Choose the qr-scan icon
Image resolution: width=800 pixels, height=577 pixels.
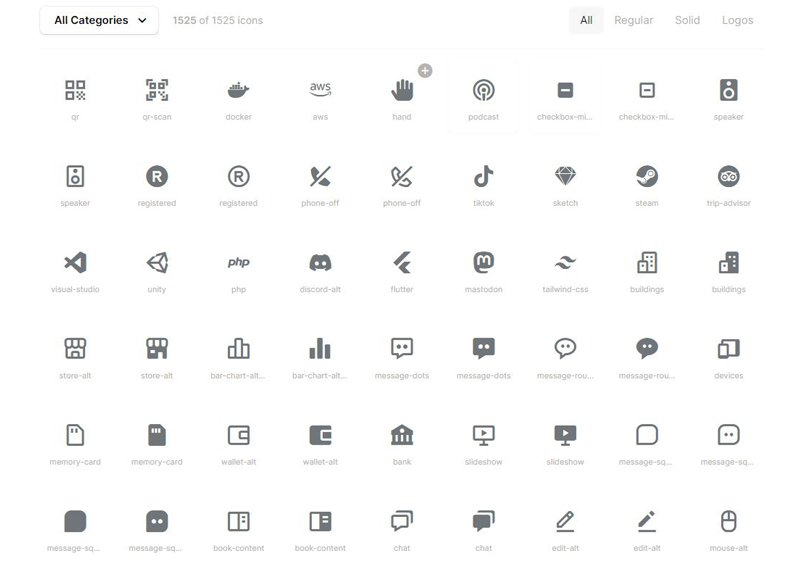(157, 90)
